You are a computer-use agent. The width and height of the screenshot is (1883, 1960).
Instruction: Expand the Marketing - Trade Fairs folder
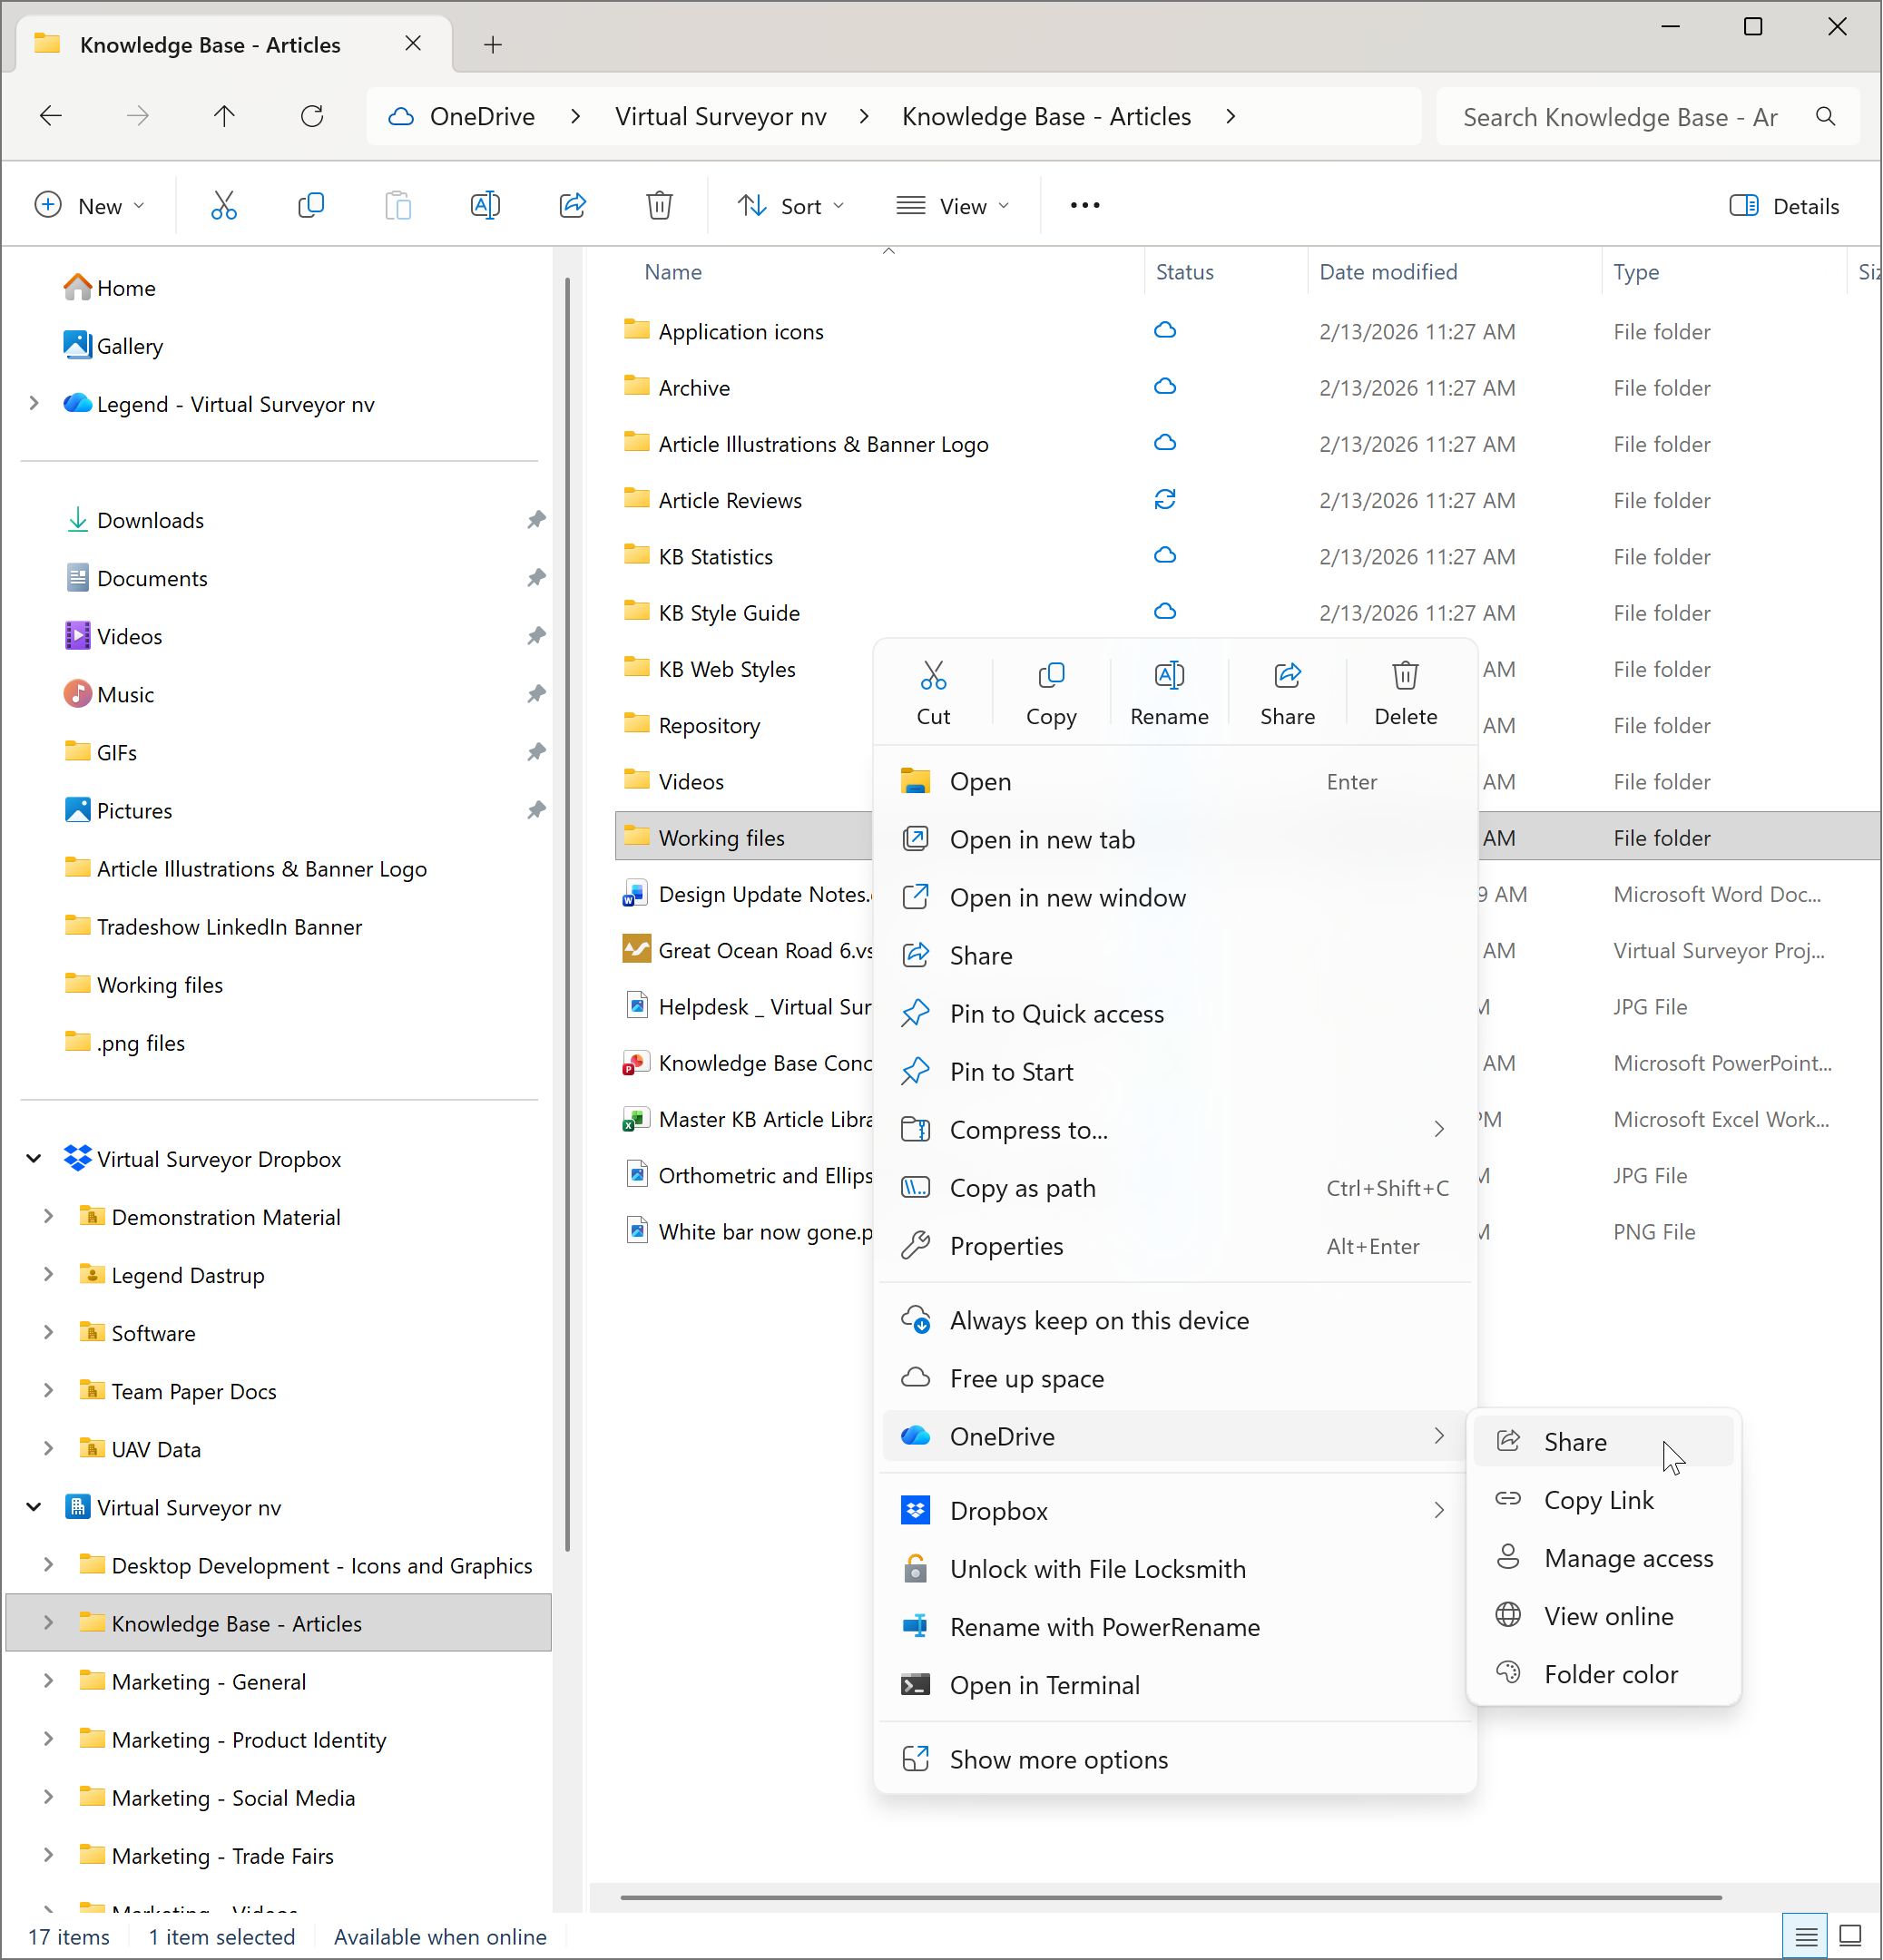(48, 1855)
